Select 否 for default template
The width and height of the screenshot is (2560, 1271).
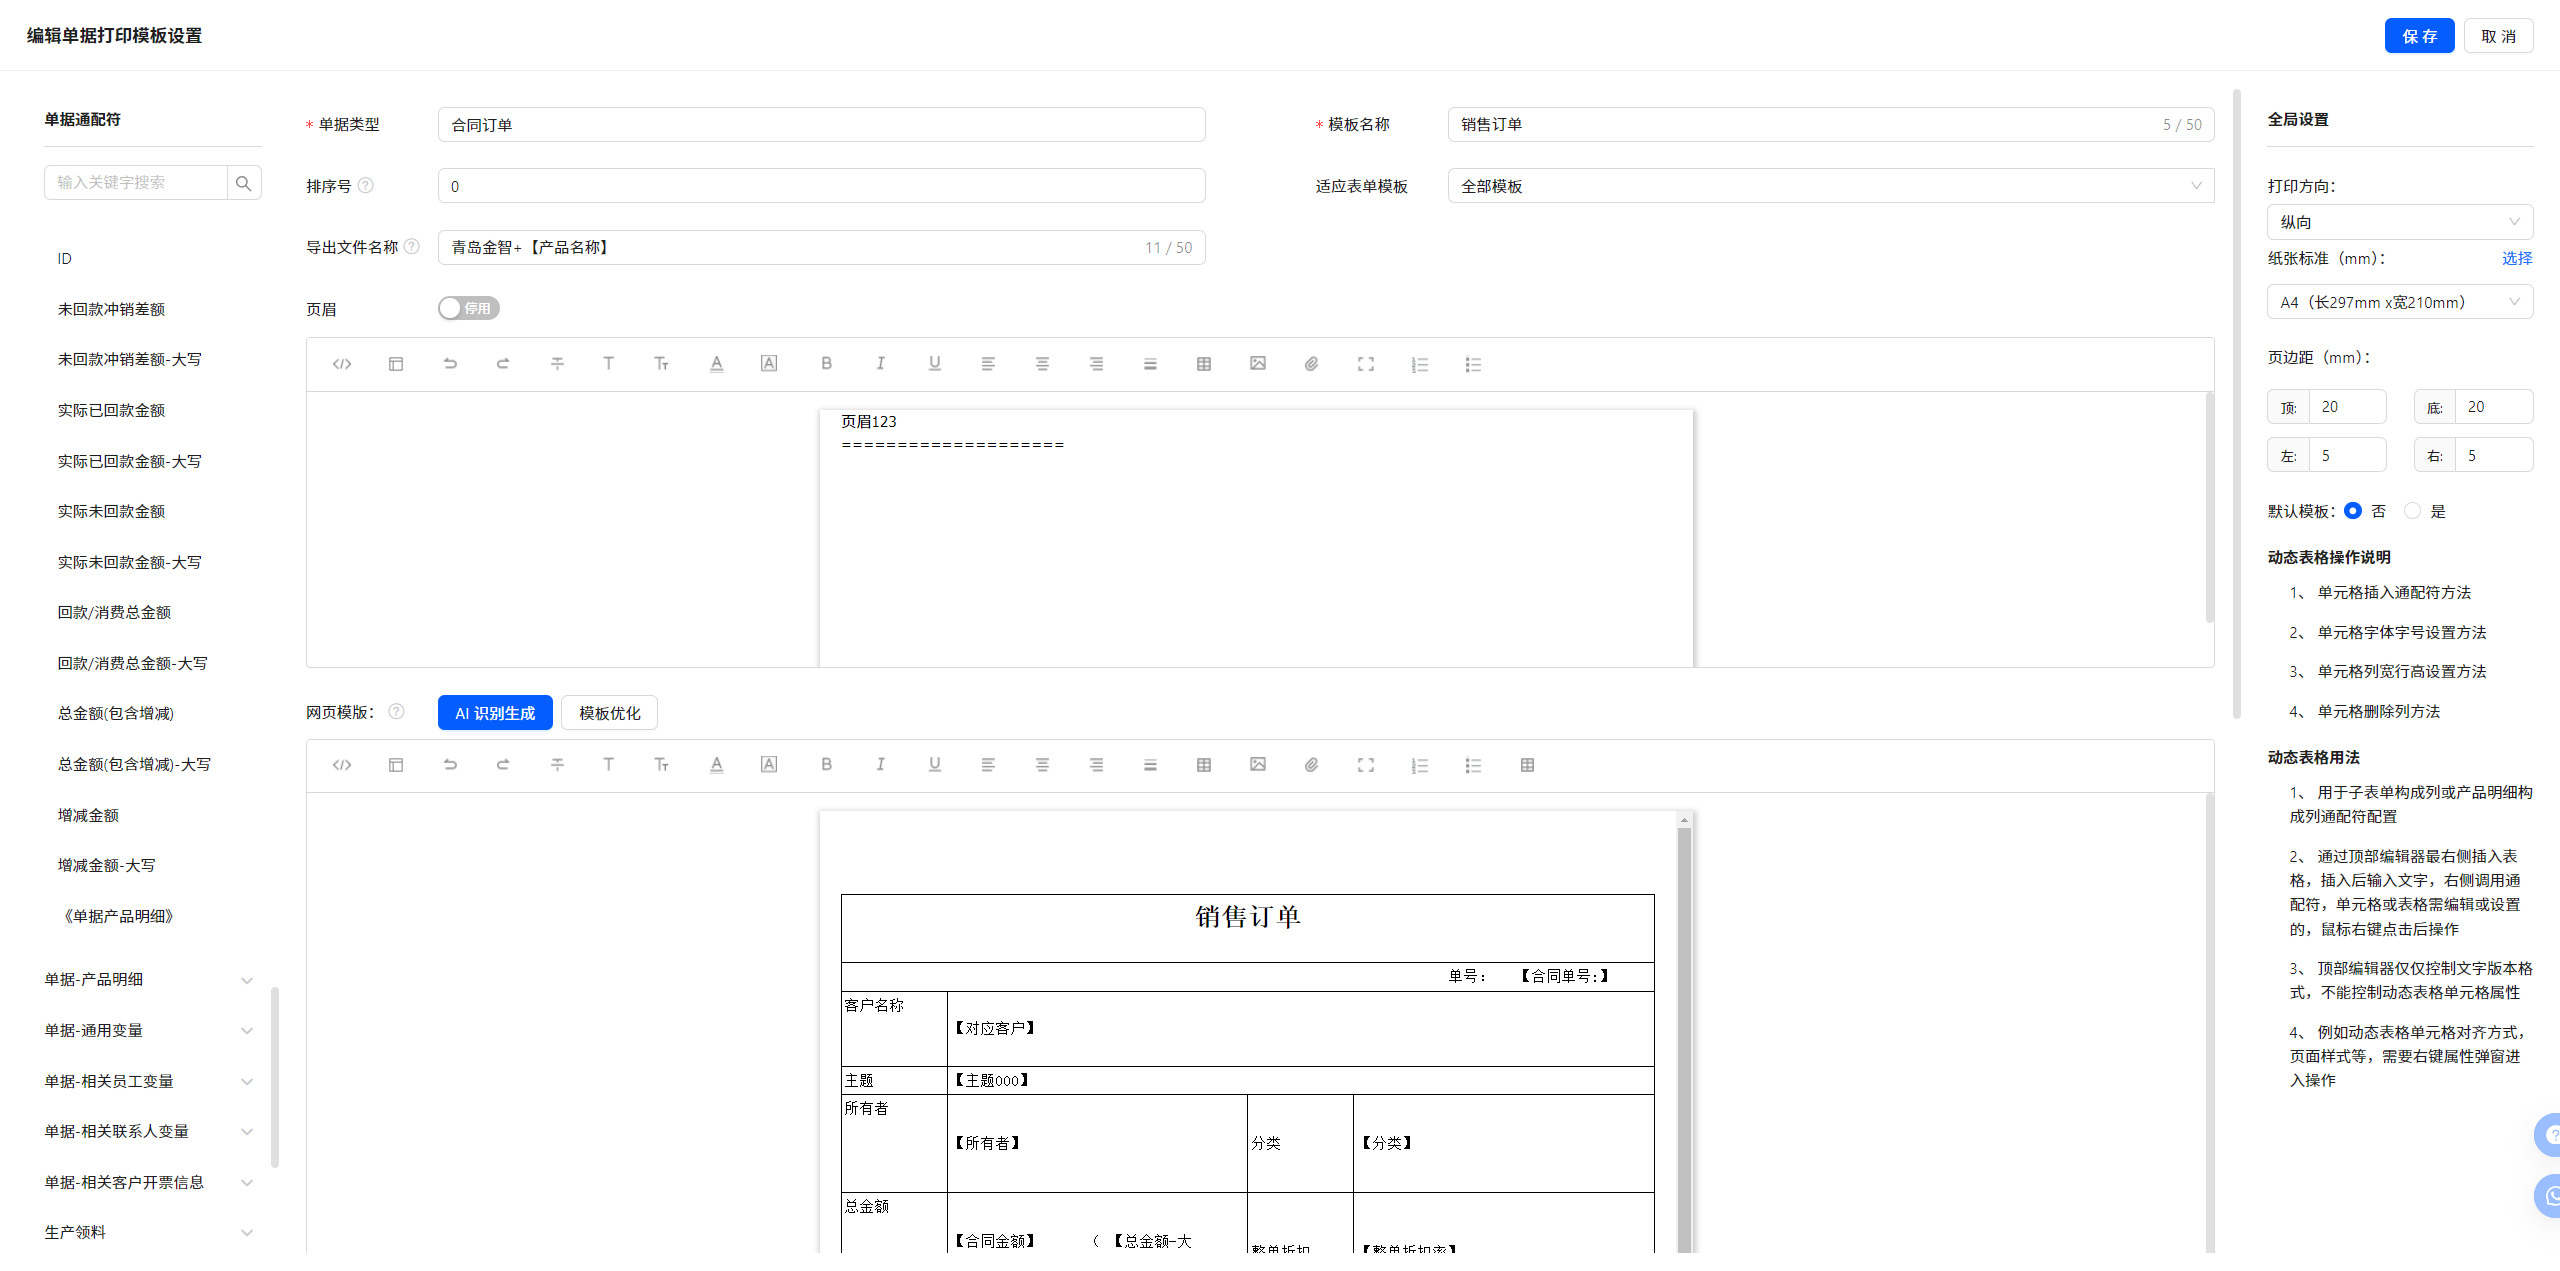click(x=2353, y=511)
